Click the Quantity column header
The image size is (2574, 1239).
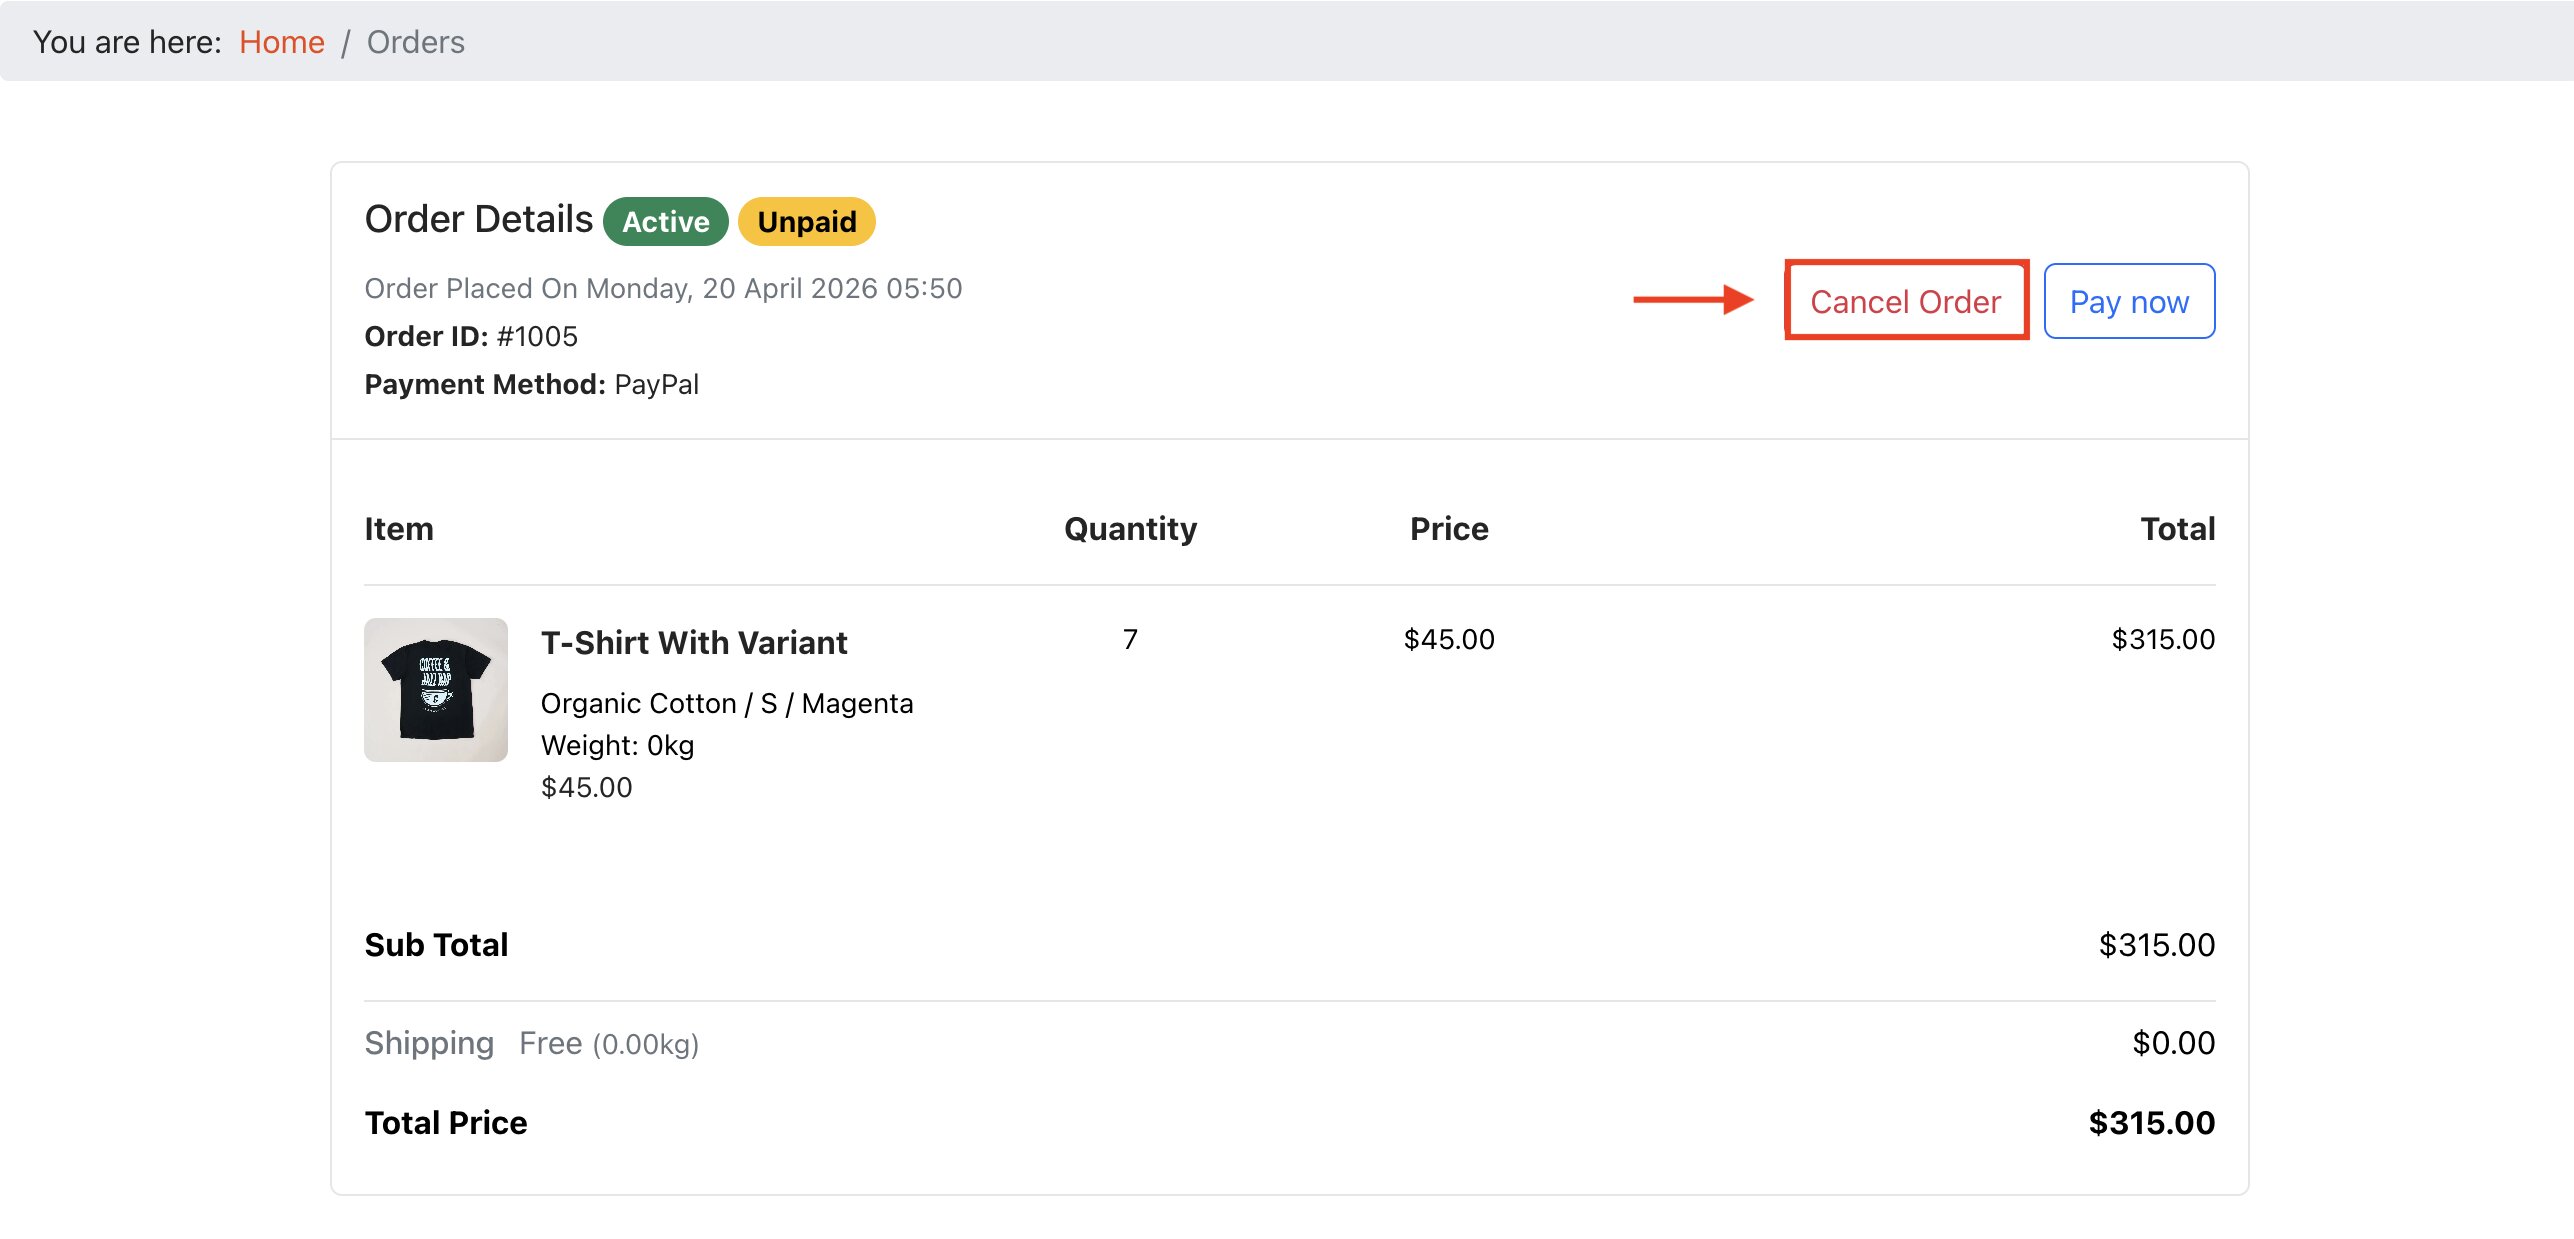[1130, 528]
